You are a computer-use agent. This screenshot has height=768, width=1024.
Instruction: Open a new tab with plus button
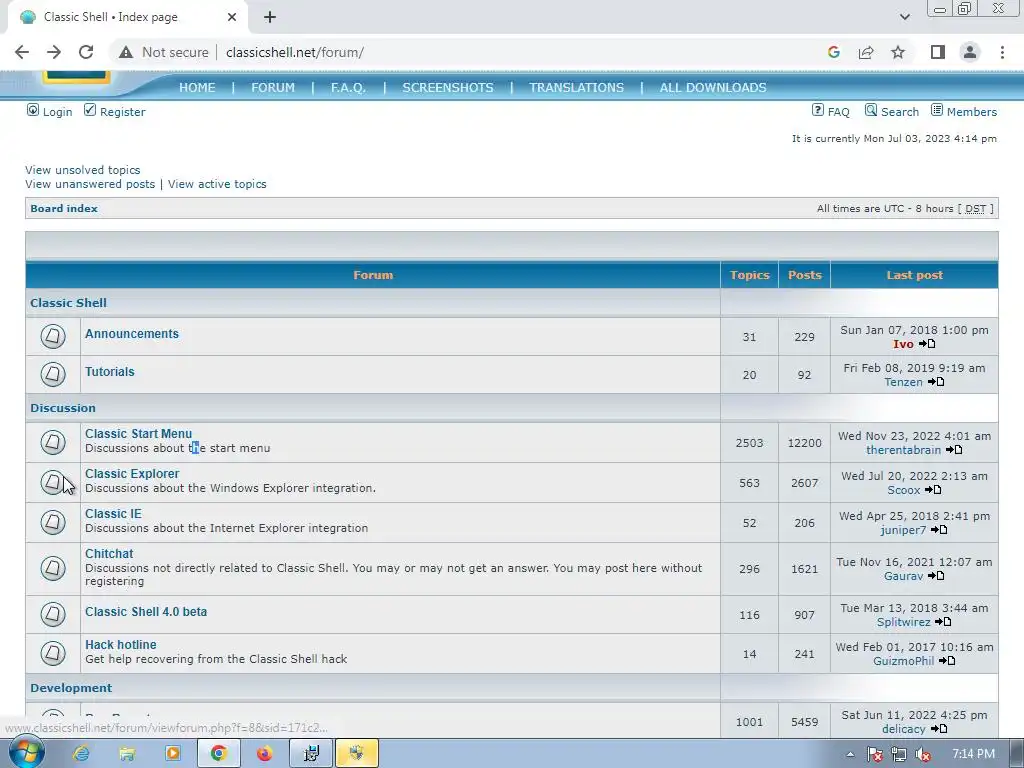click(270, 17)
